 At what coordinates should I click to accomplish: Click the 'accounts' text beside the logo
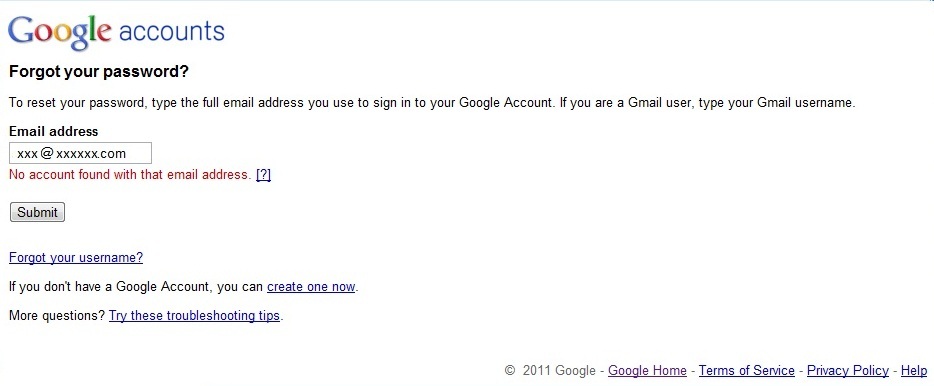click(172, 31)
